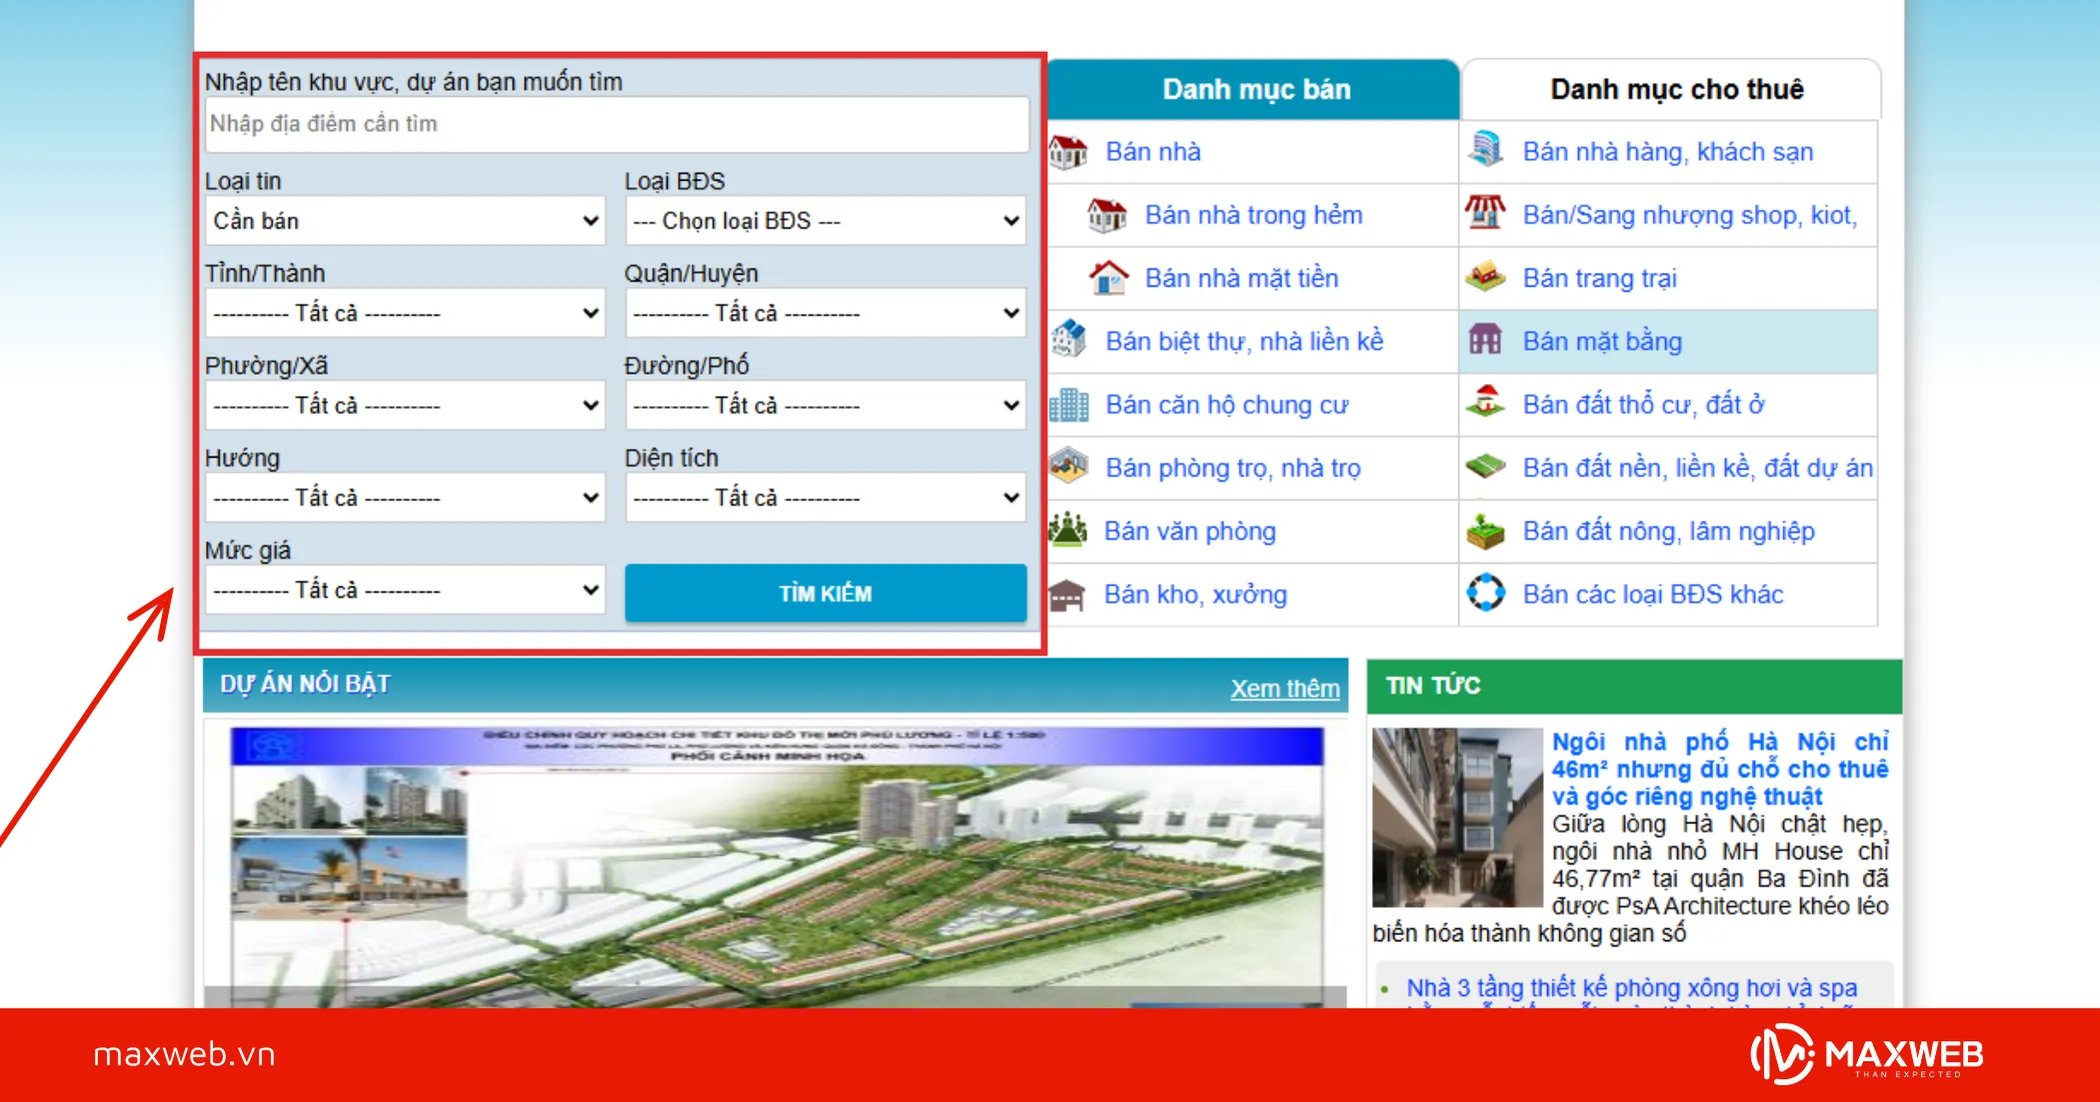Click the Nhập địa điểm cần tìm input field
Image resolution: width=2100 pixels, height=1102 pixels.
616,124
